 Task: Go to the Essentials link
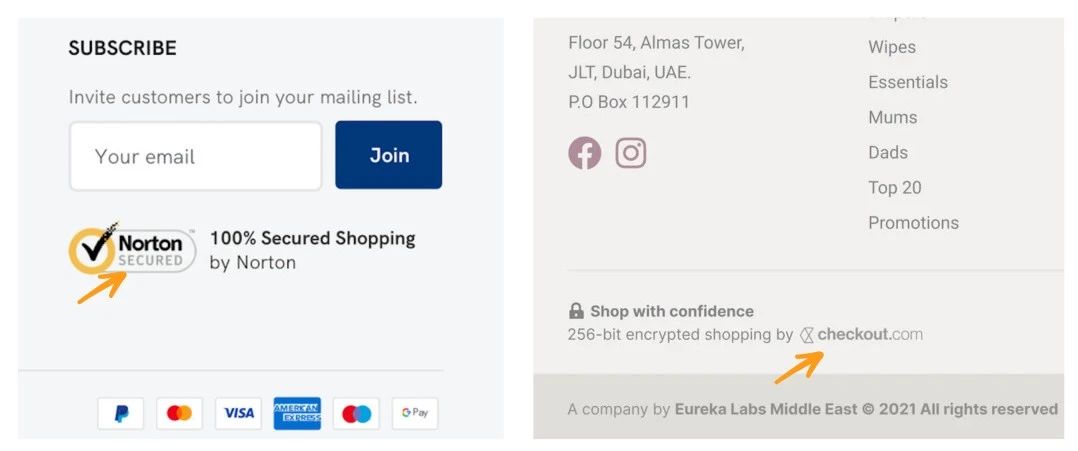908,82
